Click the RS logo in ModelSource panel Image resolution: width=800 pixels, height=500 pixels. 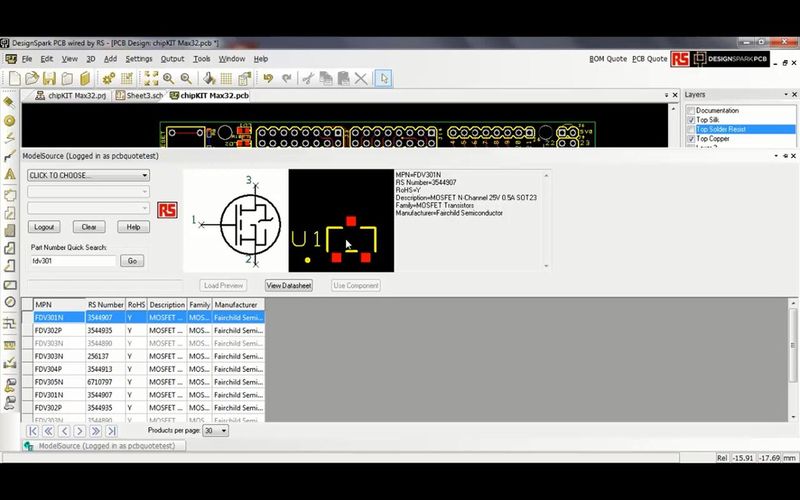pos(167,210)
